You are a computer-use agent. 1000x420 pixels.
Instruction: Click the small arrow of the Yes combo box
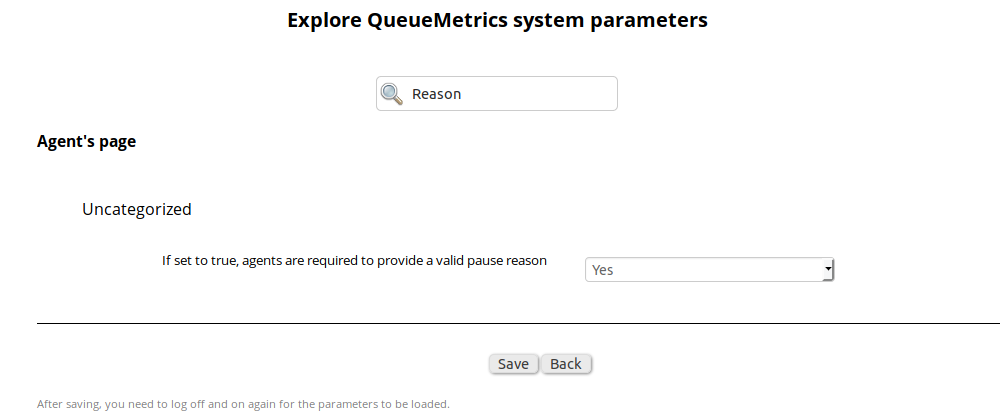828,269
